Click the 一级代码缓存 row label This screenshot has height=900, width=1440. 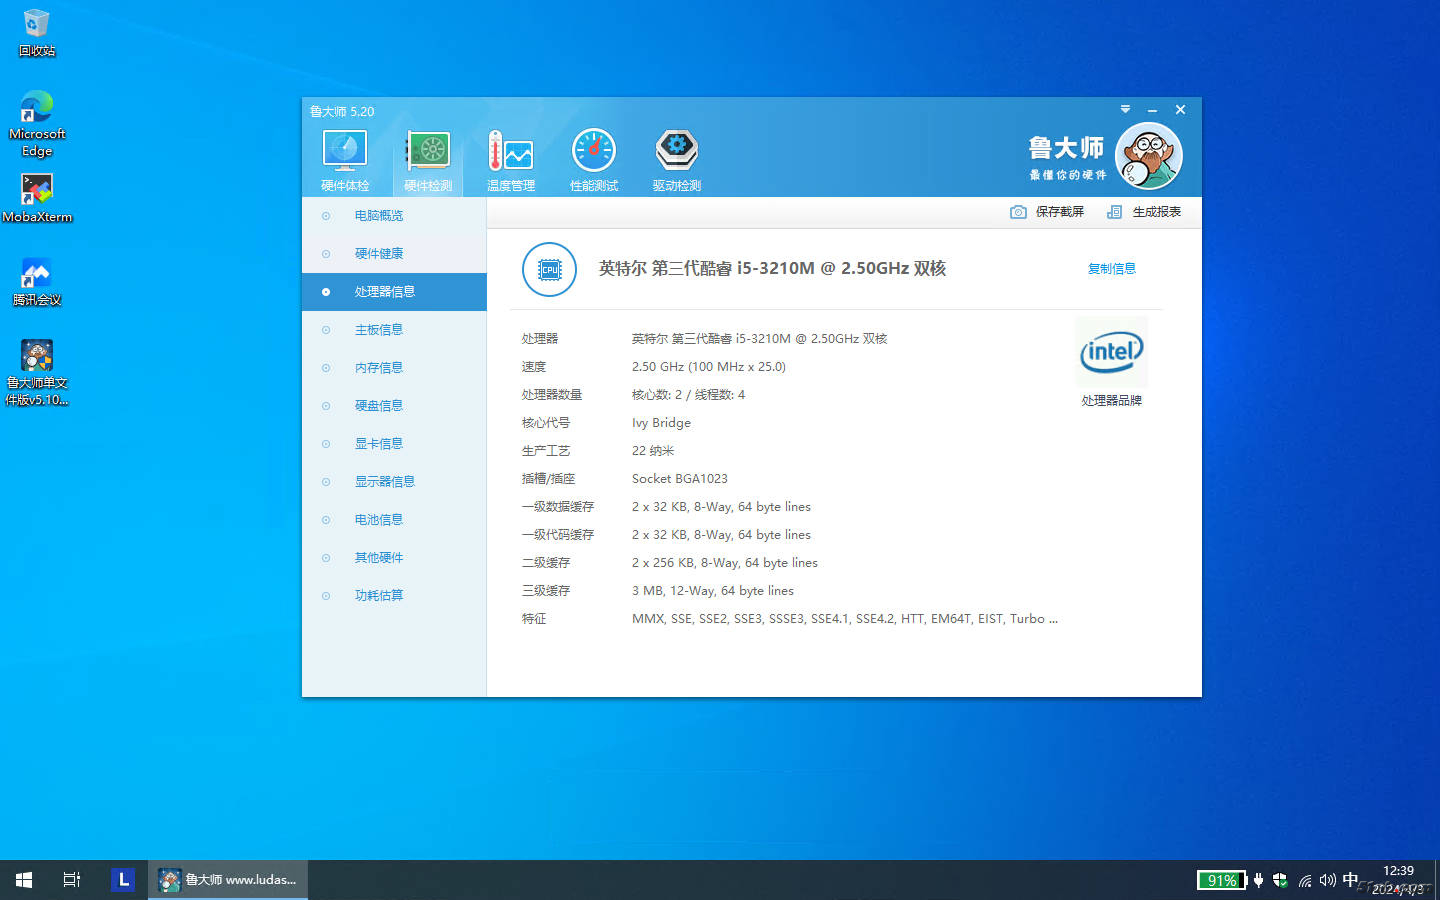558,535
